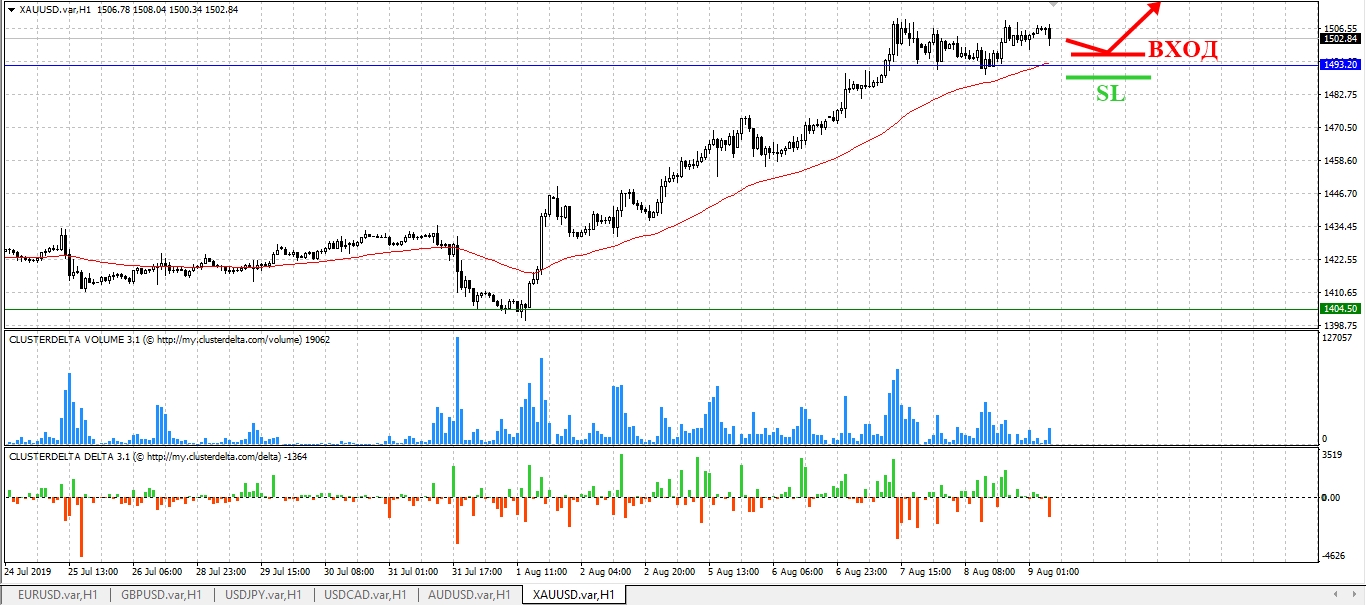1366x605 pixels.
Task: Click the 31 Jul 17:00 time axis label
Action: point(477,572)
